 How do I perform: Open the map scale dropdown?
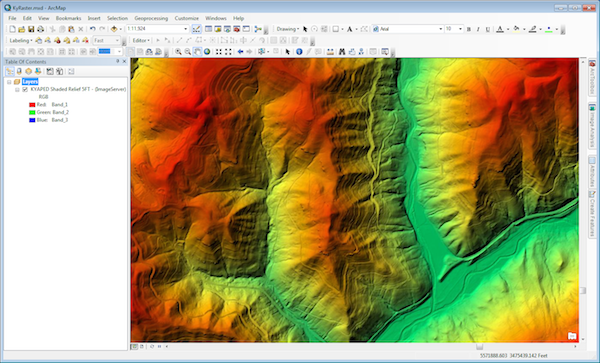point(186,29)
